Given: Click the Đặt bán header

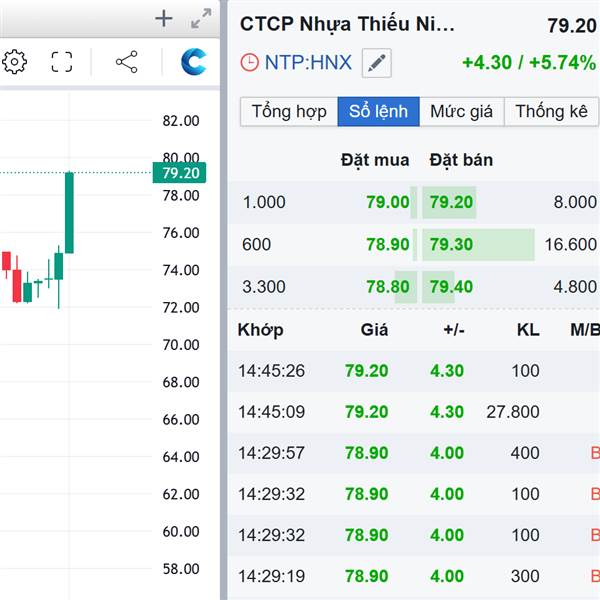Looking at the screenshot, I should click(461, 160).
